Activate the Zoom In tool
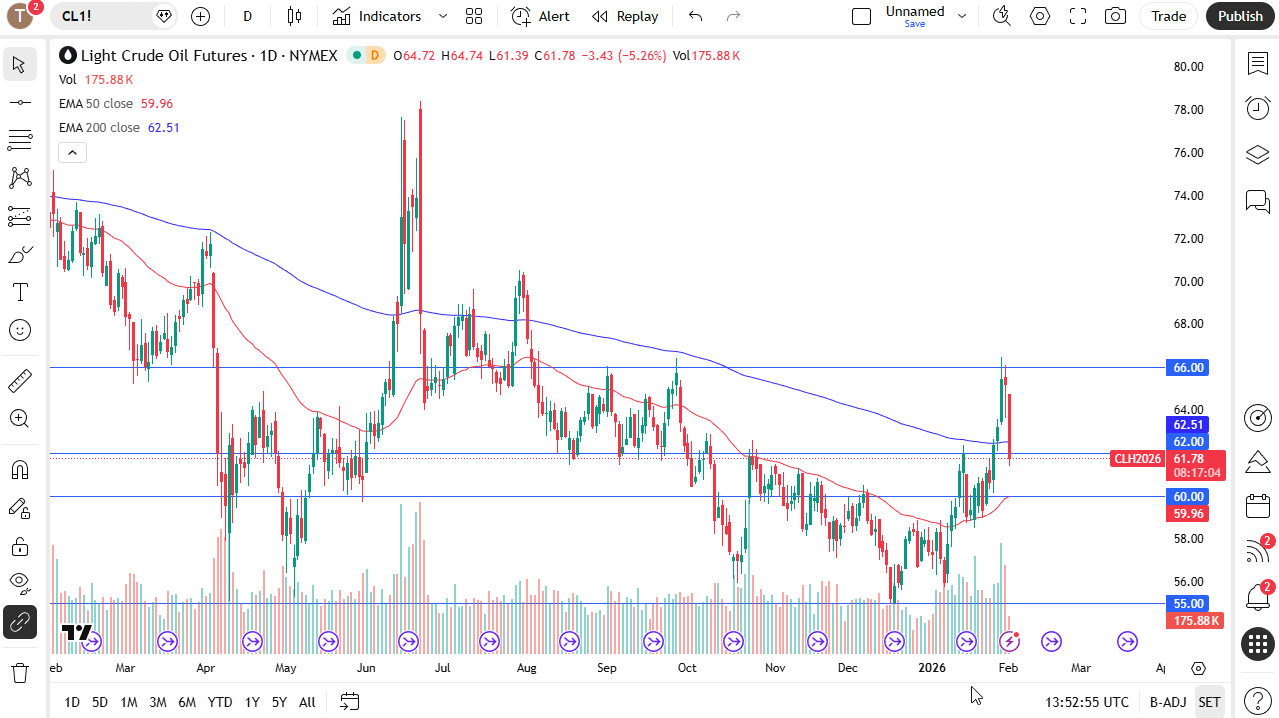 pyautogui.click(x=19, y=418)
